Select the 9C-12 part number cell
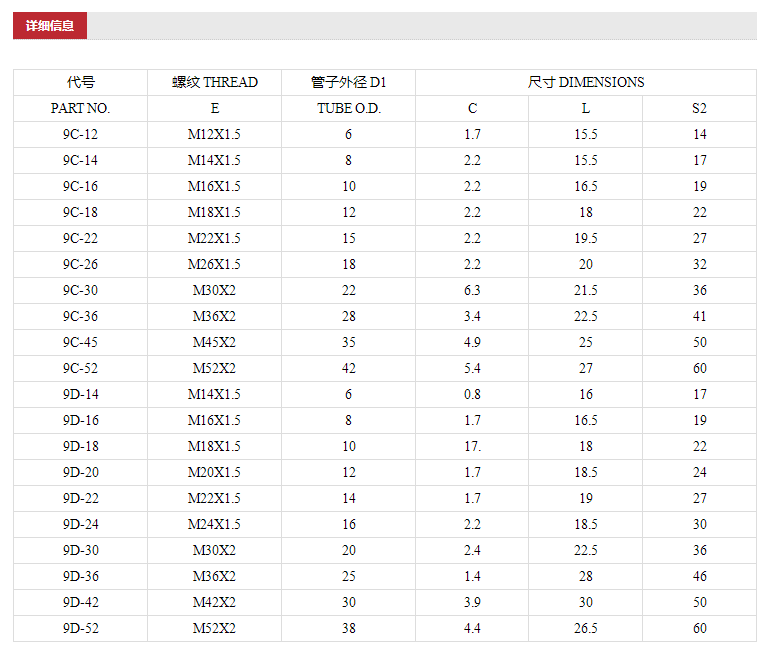The width and height of the screenshot is (778, 657). point(80,134)
